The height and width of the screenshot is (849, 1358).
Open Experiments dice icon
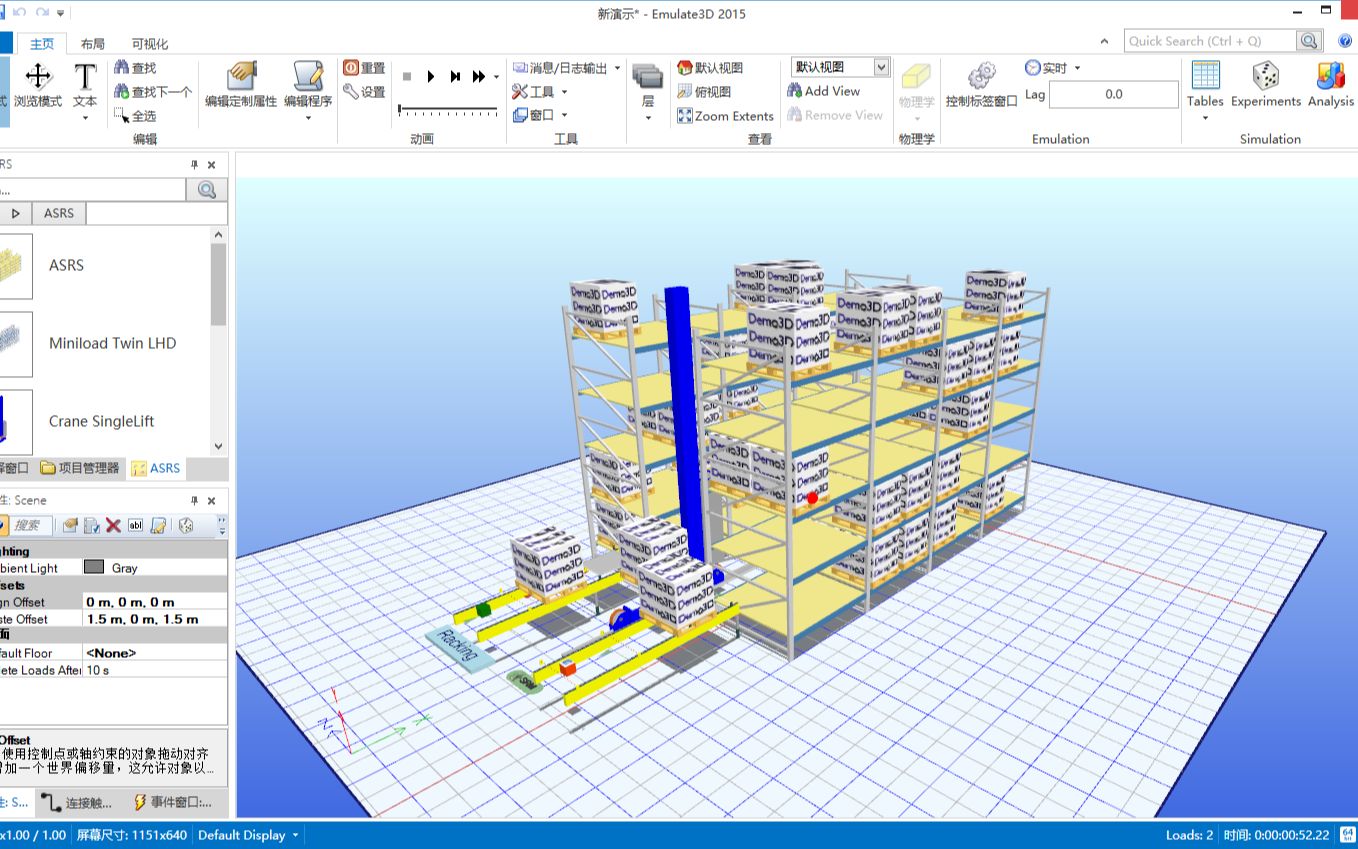[x=1265, y=86]
